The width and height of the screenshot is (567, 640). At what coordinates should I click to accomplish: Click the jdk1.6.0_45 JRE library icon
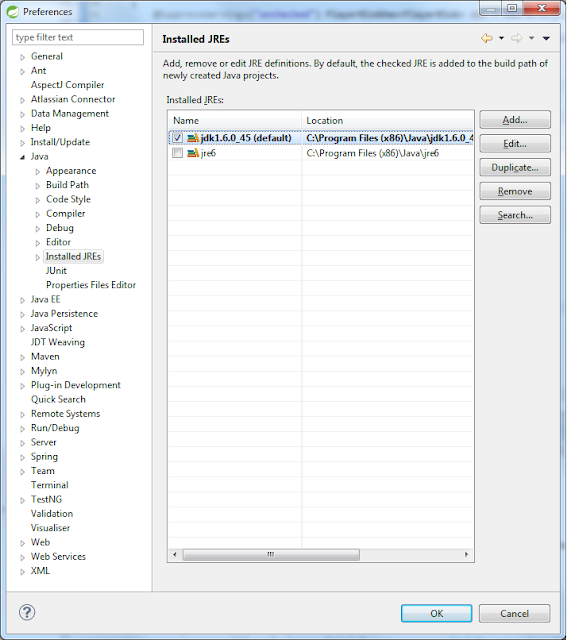(193, 138)
